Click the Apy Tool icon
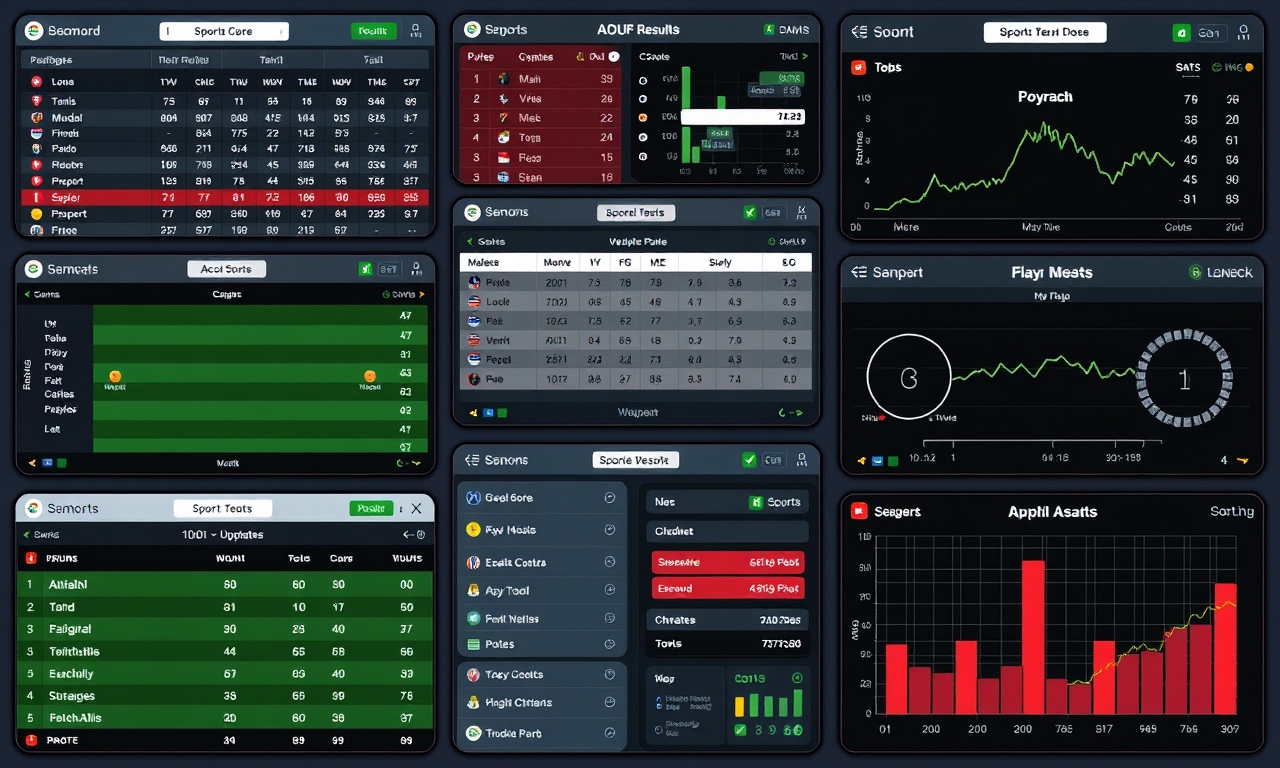 (474, 590)
